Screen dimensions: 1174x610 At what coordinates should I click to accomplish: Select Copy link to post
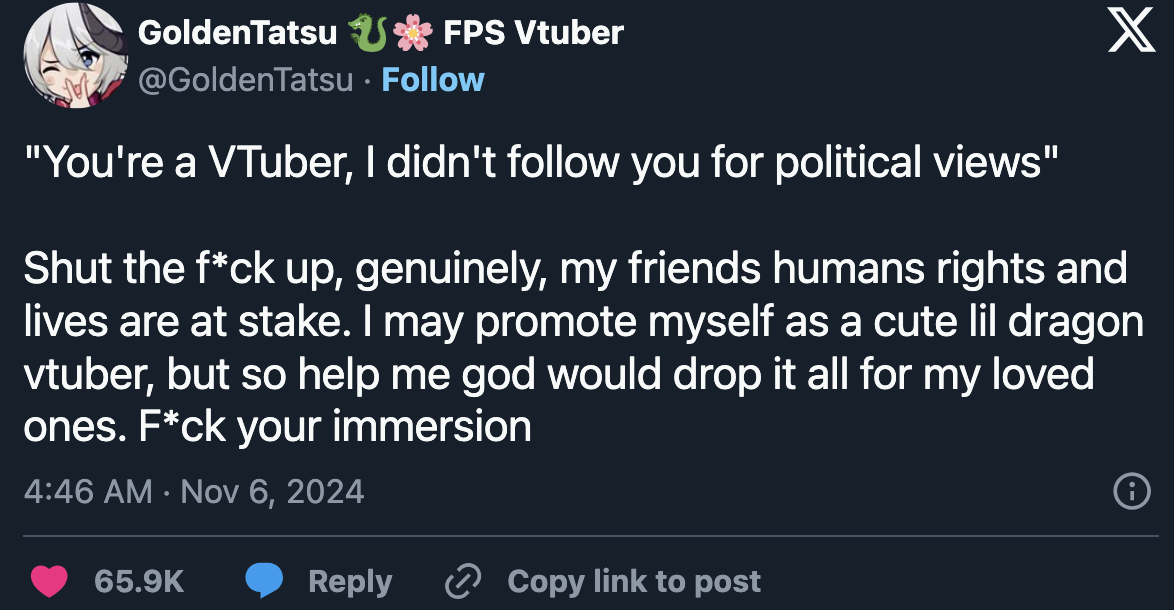coord(634,581)
